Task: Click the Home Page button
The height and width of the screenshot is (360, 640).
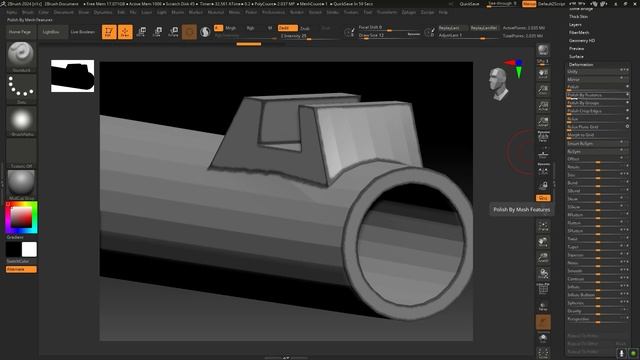Action: click(20, 32)
